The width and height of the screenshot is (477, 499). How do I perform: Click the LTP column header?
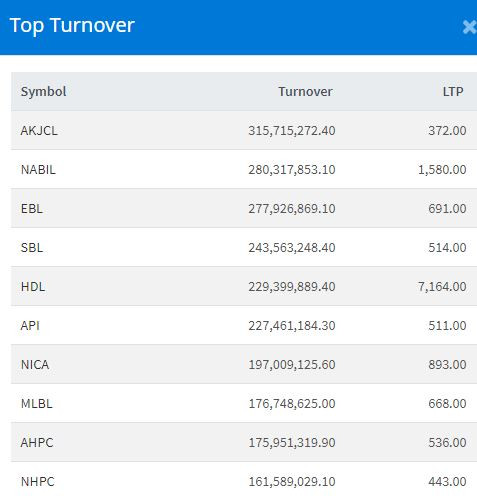(x=453, y=91)
